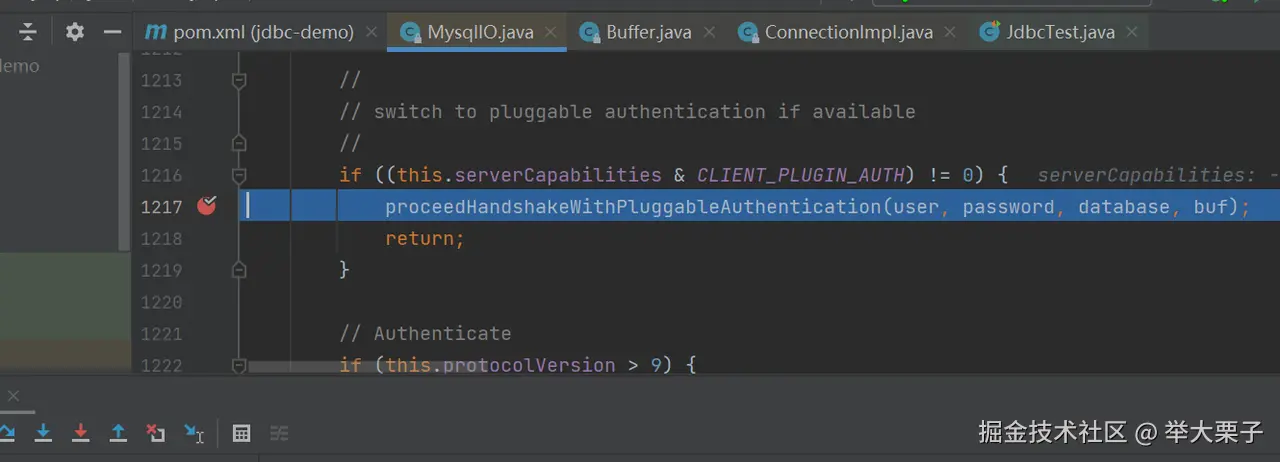Click the inline 'serverCapabilities:' debug hint
Viewport: 1280px width, 462px height.
[x=1145, y=175]
